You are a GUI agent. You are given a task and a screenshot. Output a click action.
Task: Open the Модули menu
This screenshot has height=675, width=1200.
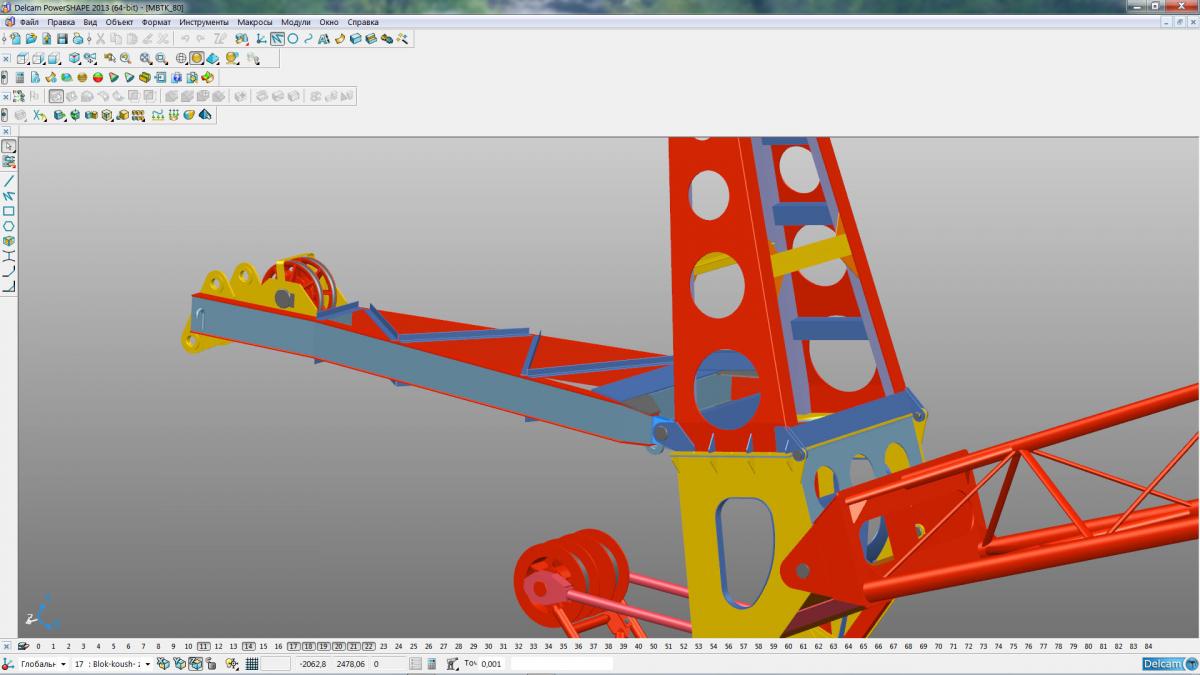pos(296,22)
